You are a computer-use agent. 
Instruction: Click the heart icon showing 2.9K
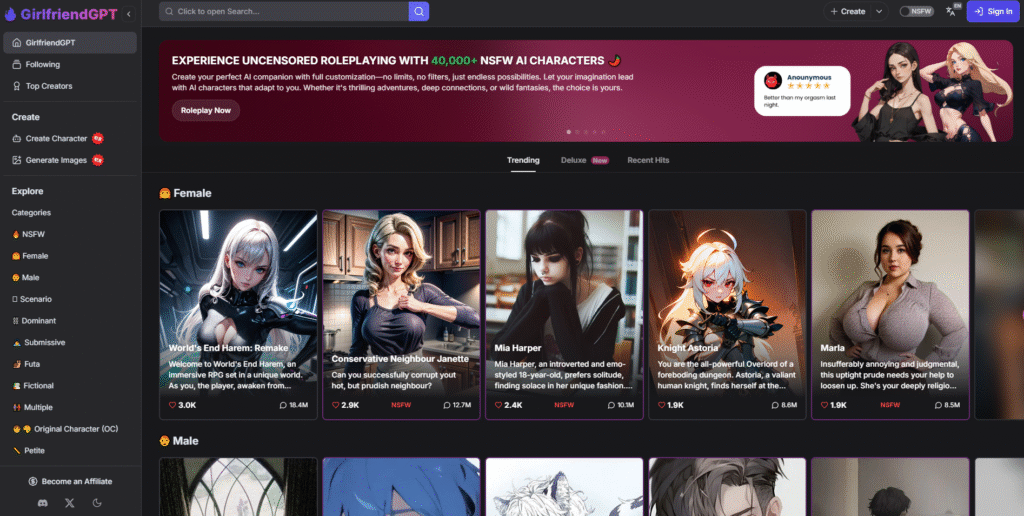point(336,405)
